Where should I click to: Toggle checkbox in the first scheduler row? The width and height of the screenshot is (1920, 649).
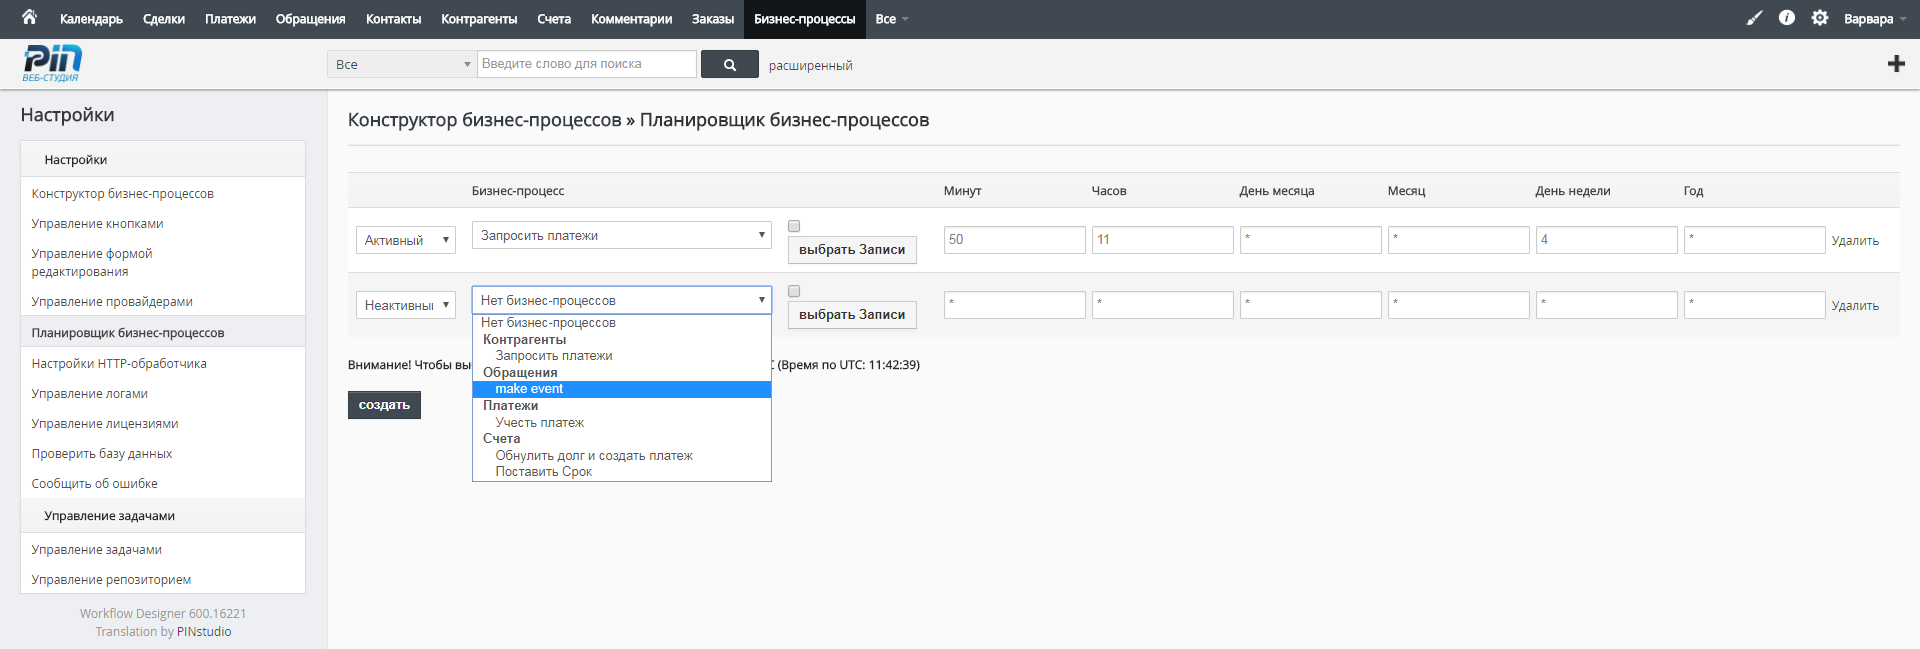(794, 226)
